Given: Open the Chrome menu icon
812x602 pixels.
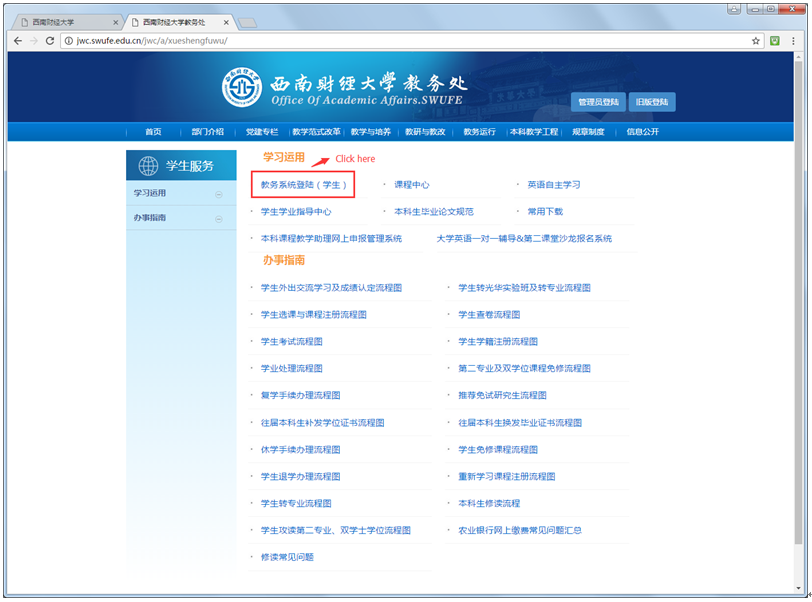Looking at the screenshot, I should coord(794,41).
